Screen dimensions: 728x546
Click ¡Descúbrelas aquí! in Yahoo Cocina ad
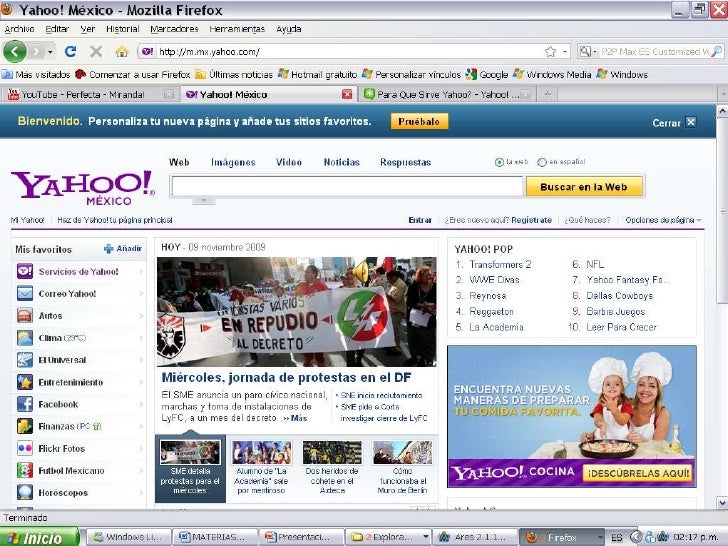point(638,474)
